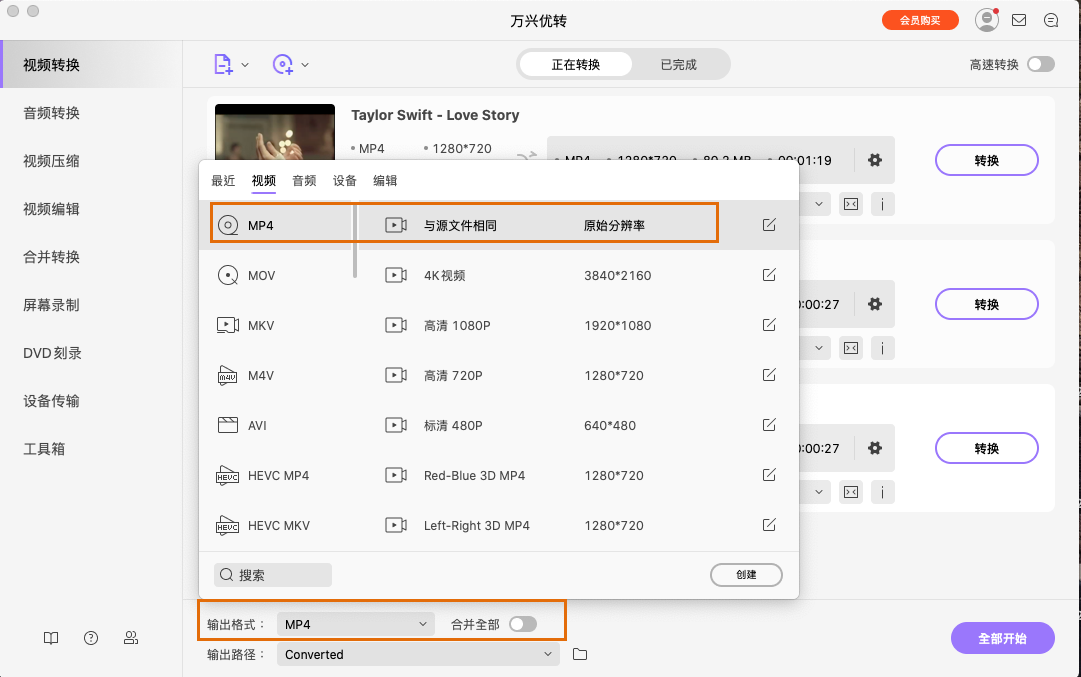The height and width of the screenshot is (677, 1081).
Task: Open the add file dropdown arrow
Action: 243,62
